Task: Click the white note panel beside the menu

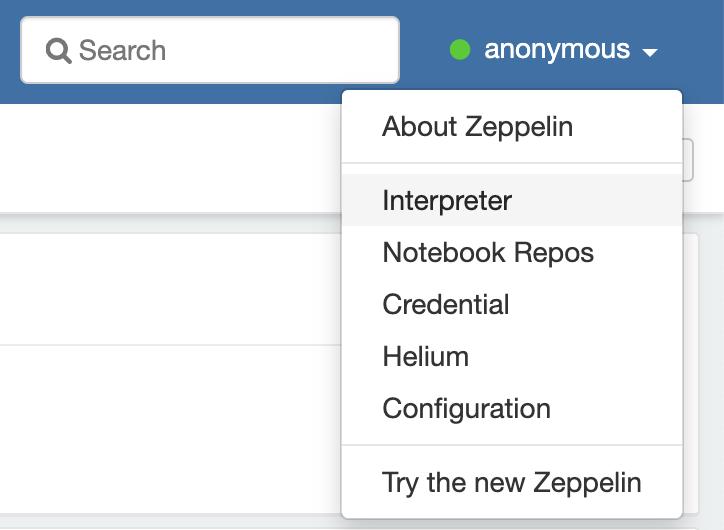Action: [x=171, y=289]
